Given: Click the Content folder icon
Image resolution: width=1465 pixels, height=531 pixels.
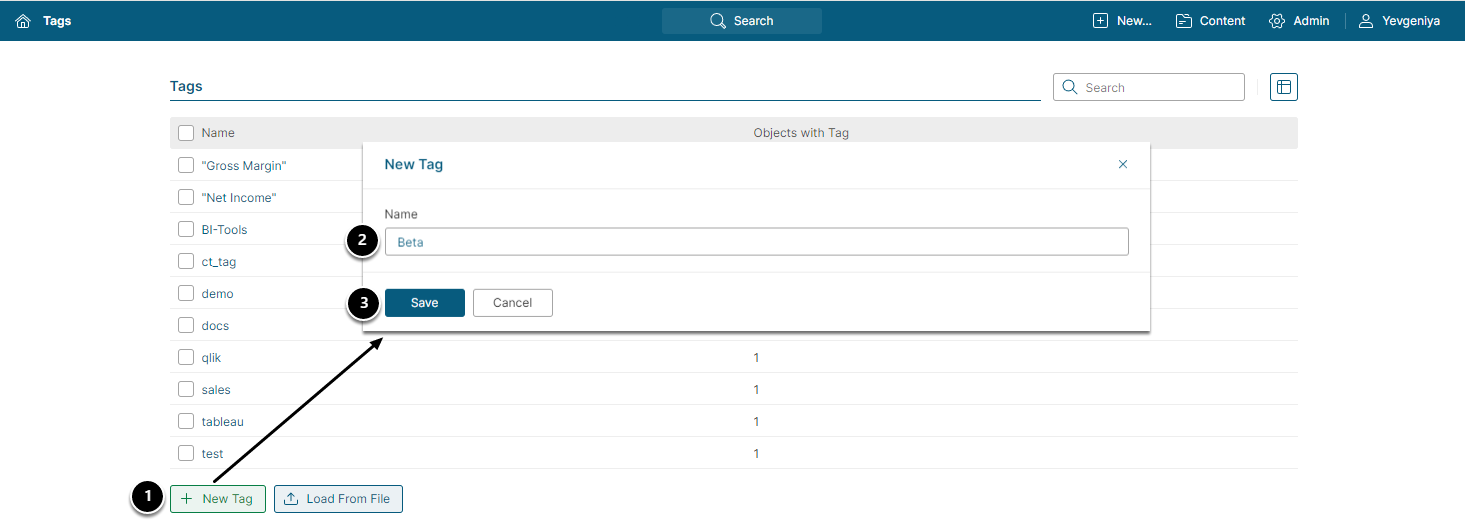Looking at the screenshot, I should pyautogui.click(x=1183, y=21).
